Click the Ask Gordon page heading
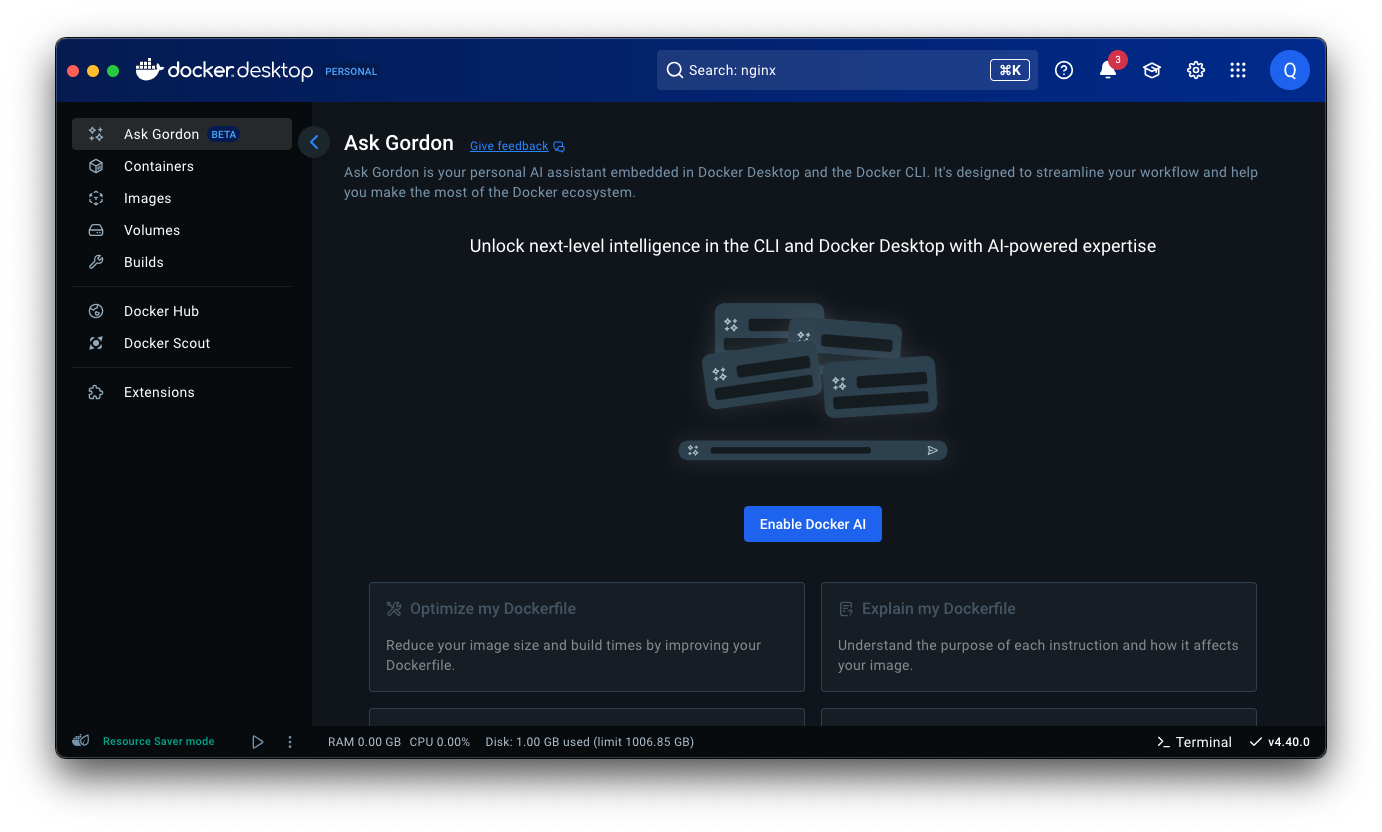The width and height of the screenshot is (1382, 832). 399,143
